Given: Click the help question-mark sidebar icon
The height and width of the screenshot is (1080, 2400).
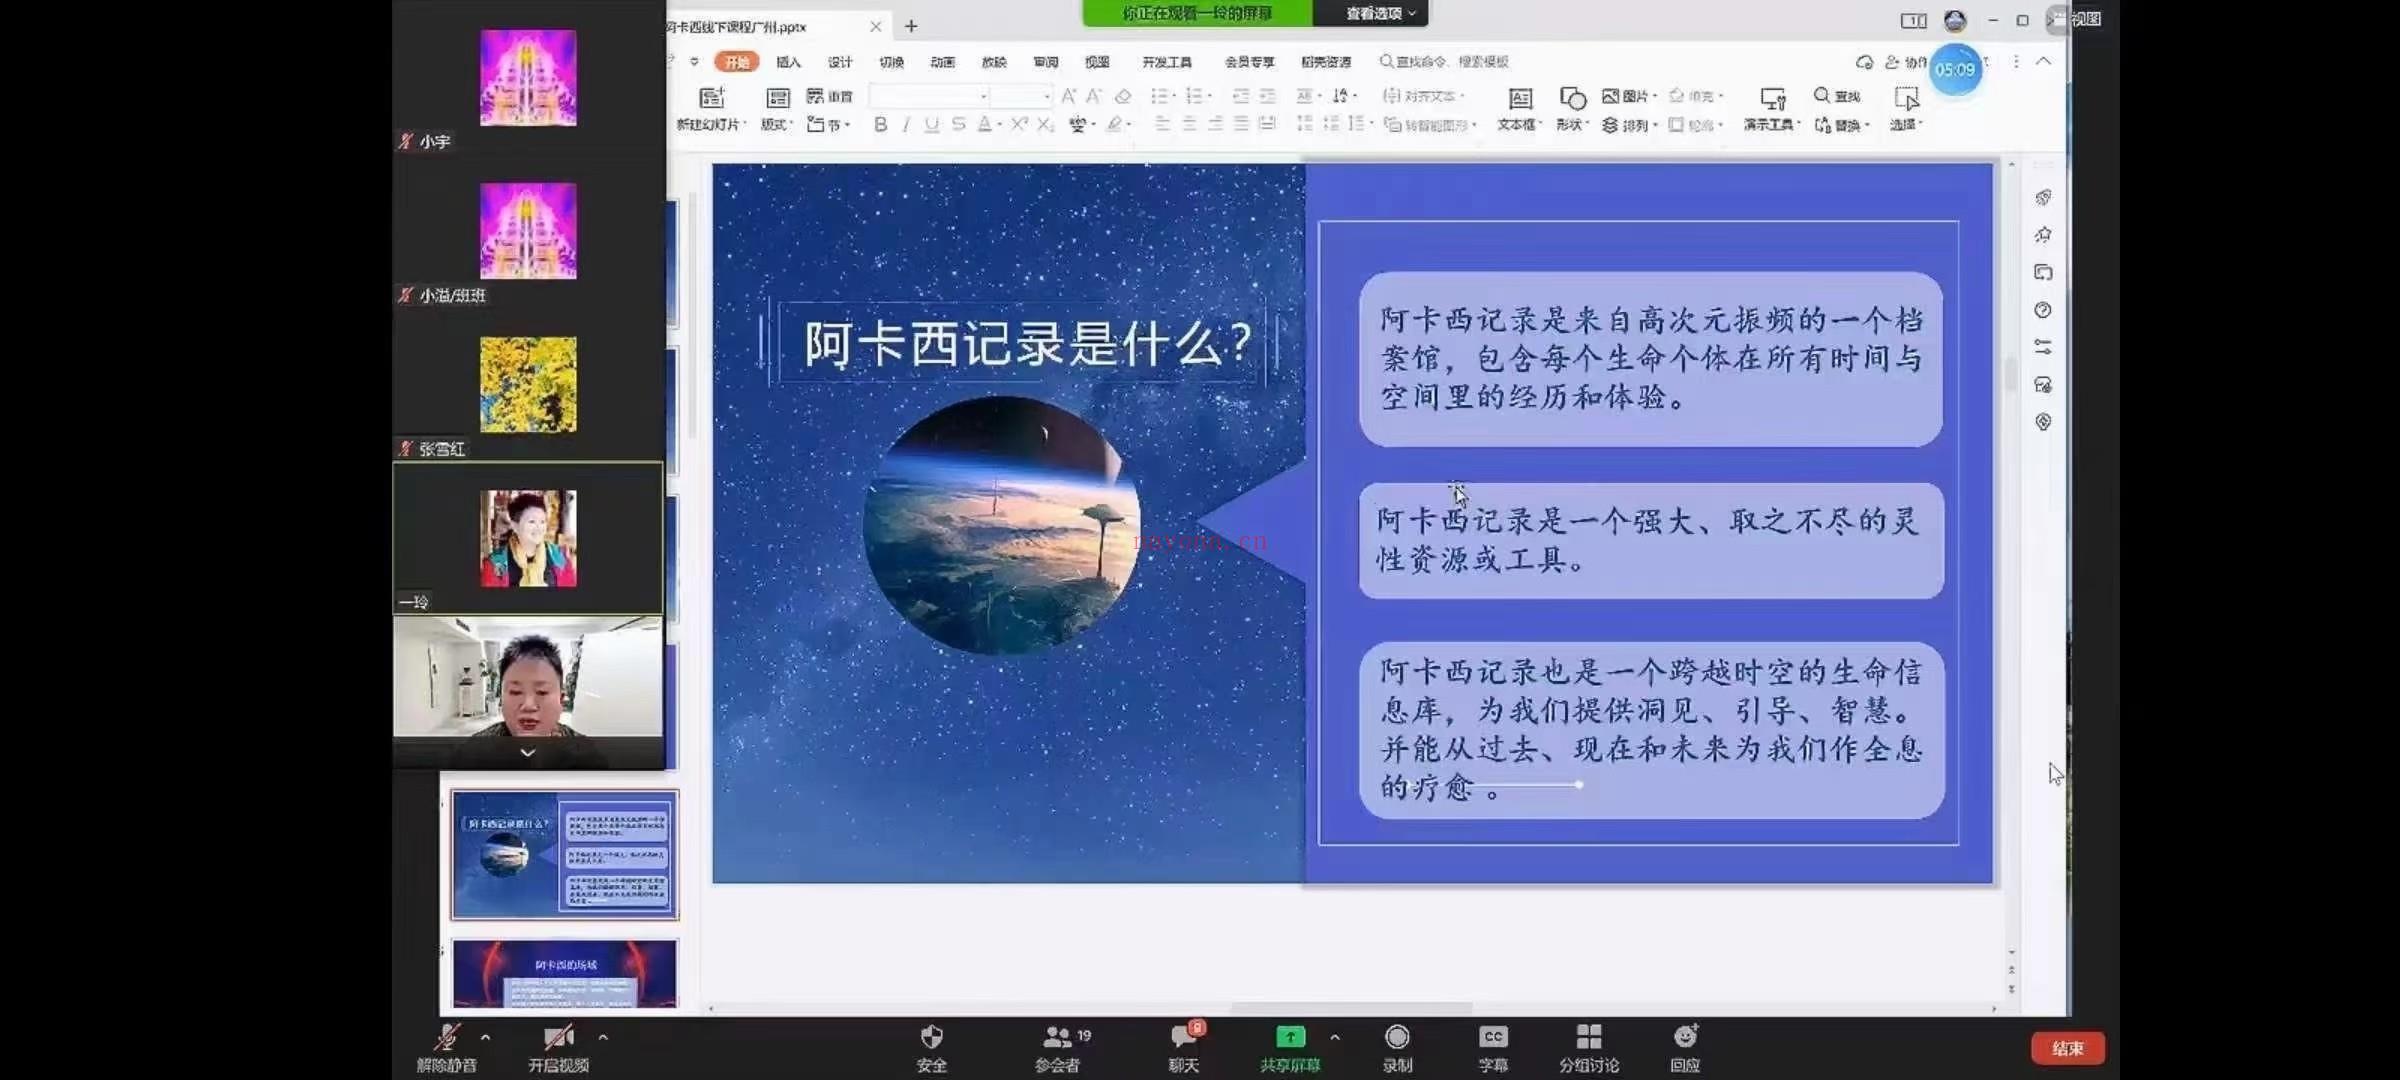Looking at the screenshot, I should tap(2043, 310).
